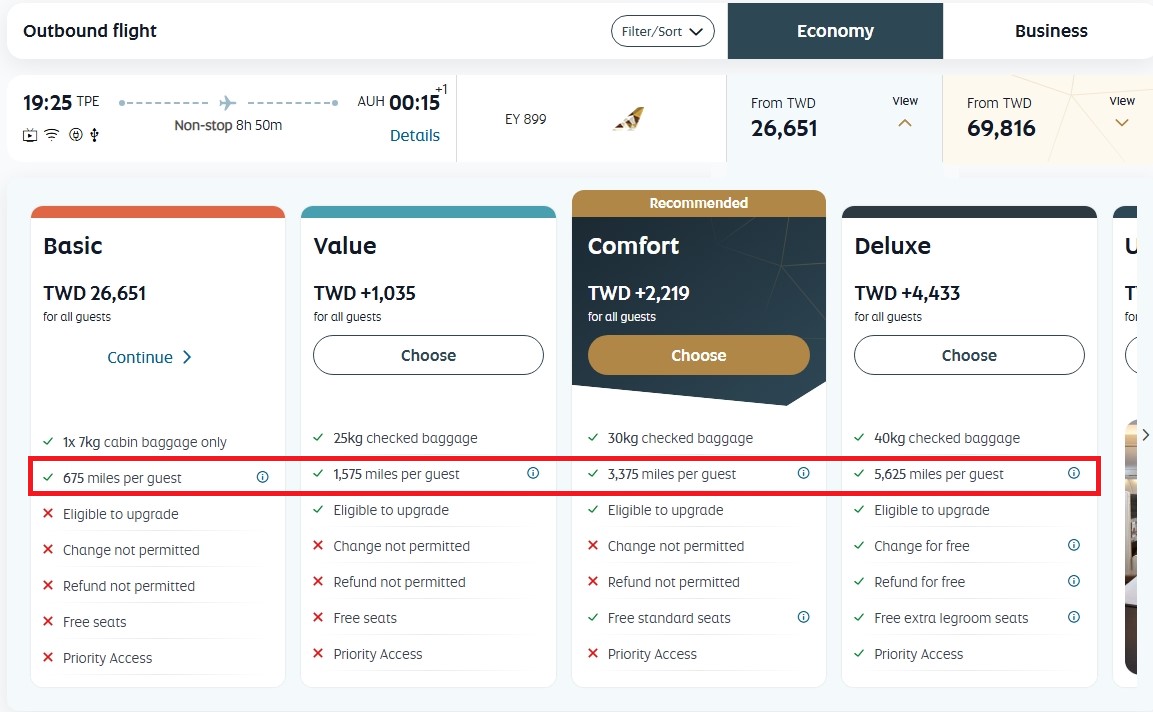Open info for Value 1,575 miles
Viewport: 1153px width, 712px height.
533,473
